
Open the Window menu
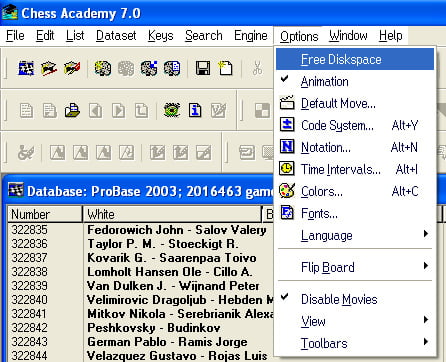coord(348,35)
